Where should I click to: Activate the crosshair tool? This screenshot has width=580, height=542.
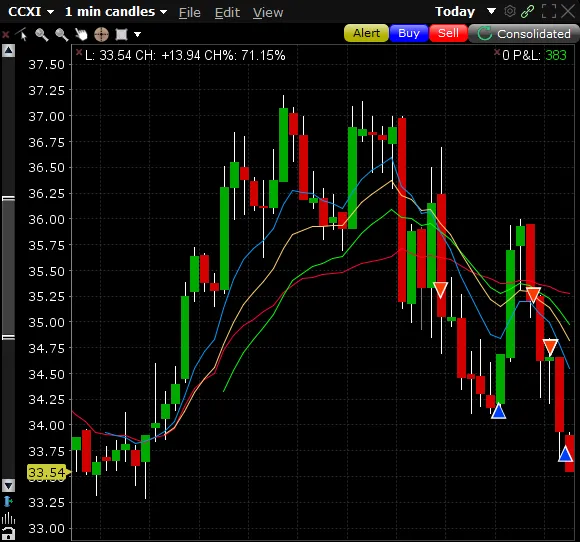101,34
